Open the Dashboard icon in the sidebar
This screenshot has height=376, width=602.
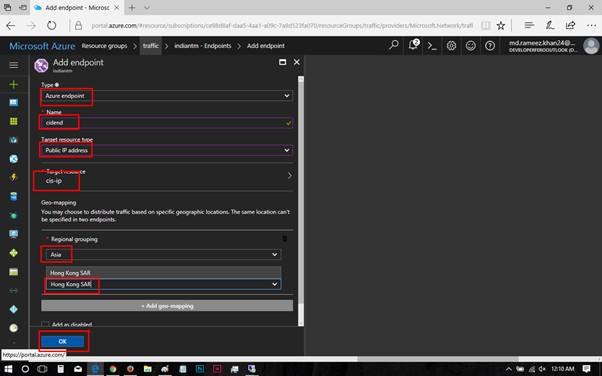13,103
